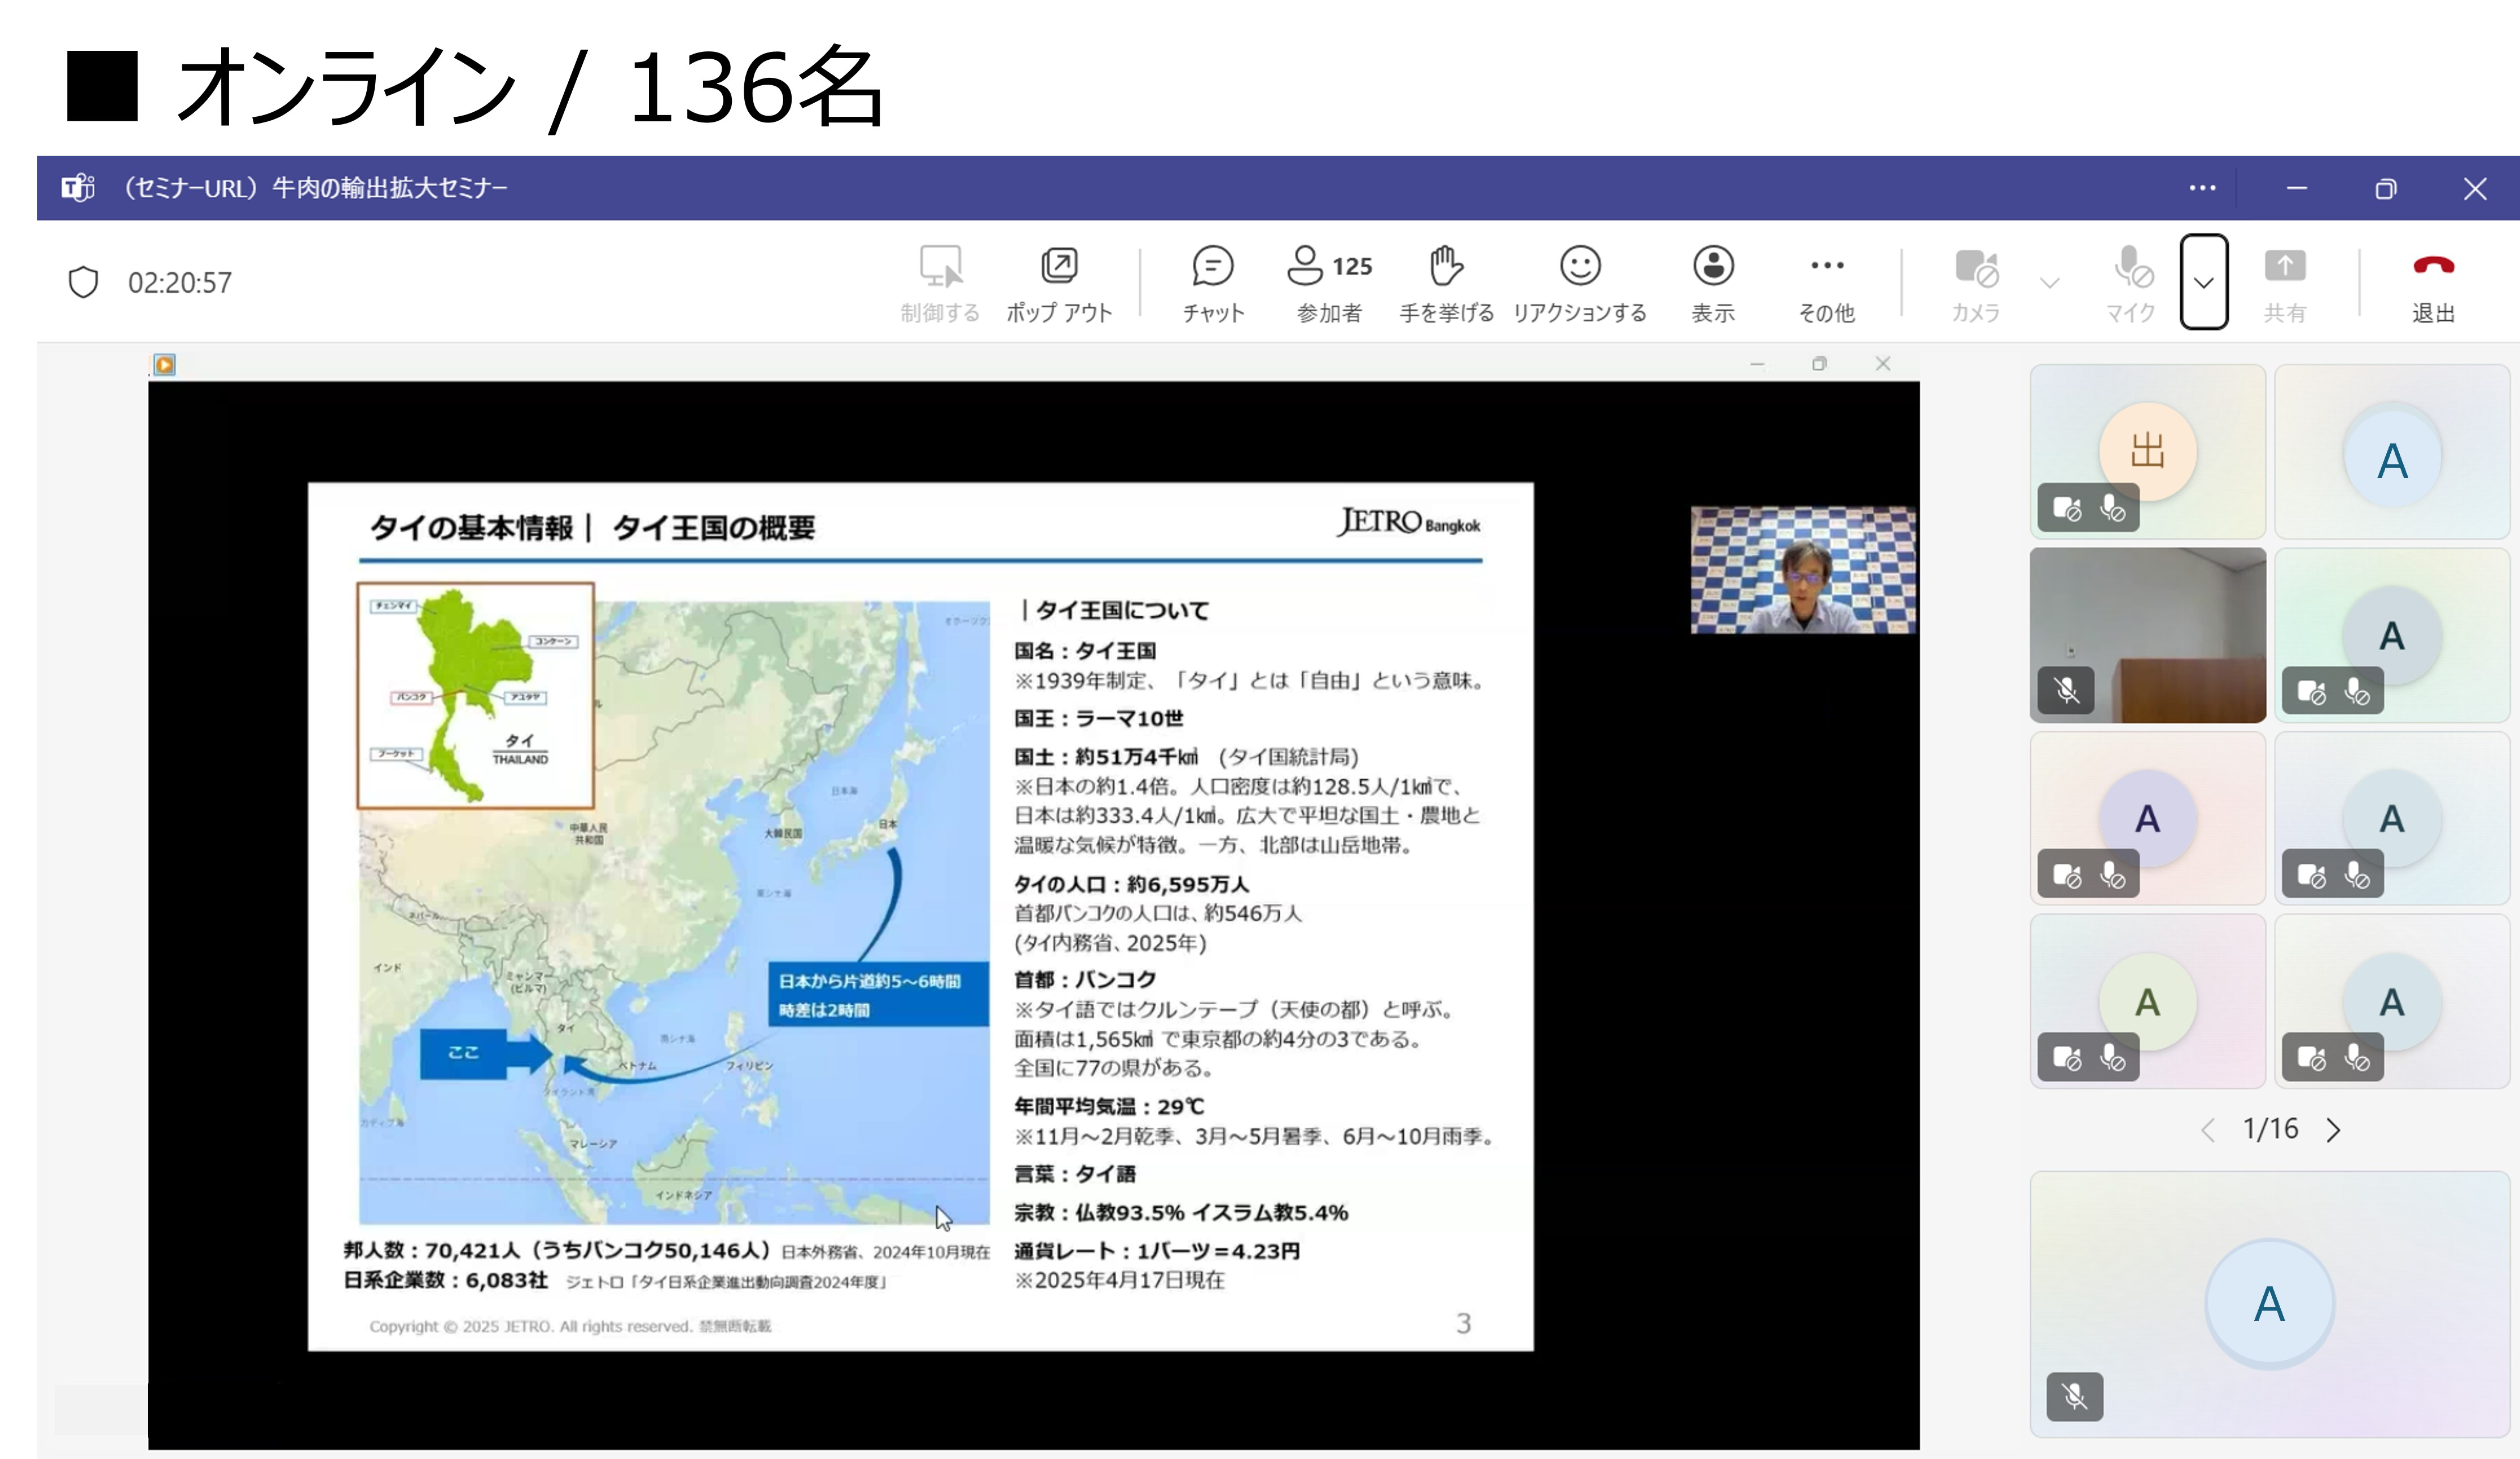The width and height of the screenshot is (2520, 1459).
Task: Open title bar three-dots more options
Action: point(2202,188)
